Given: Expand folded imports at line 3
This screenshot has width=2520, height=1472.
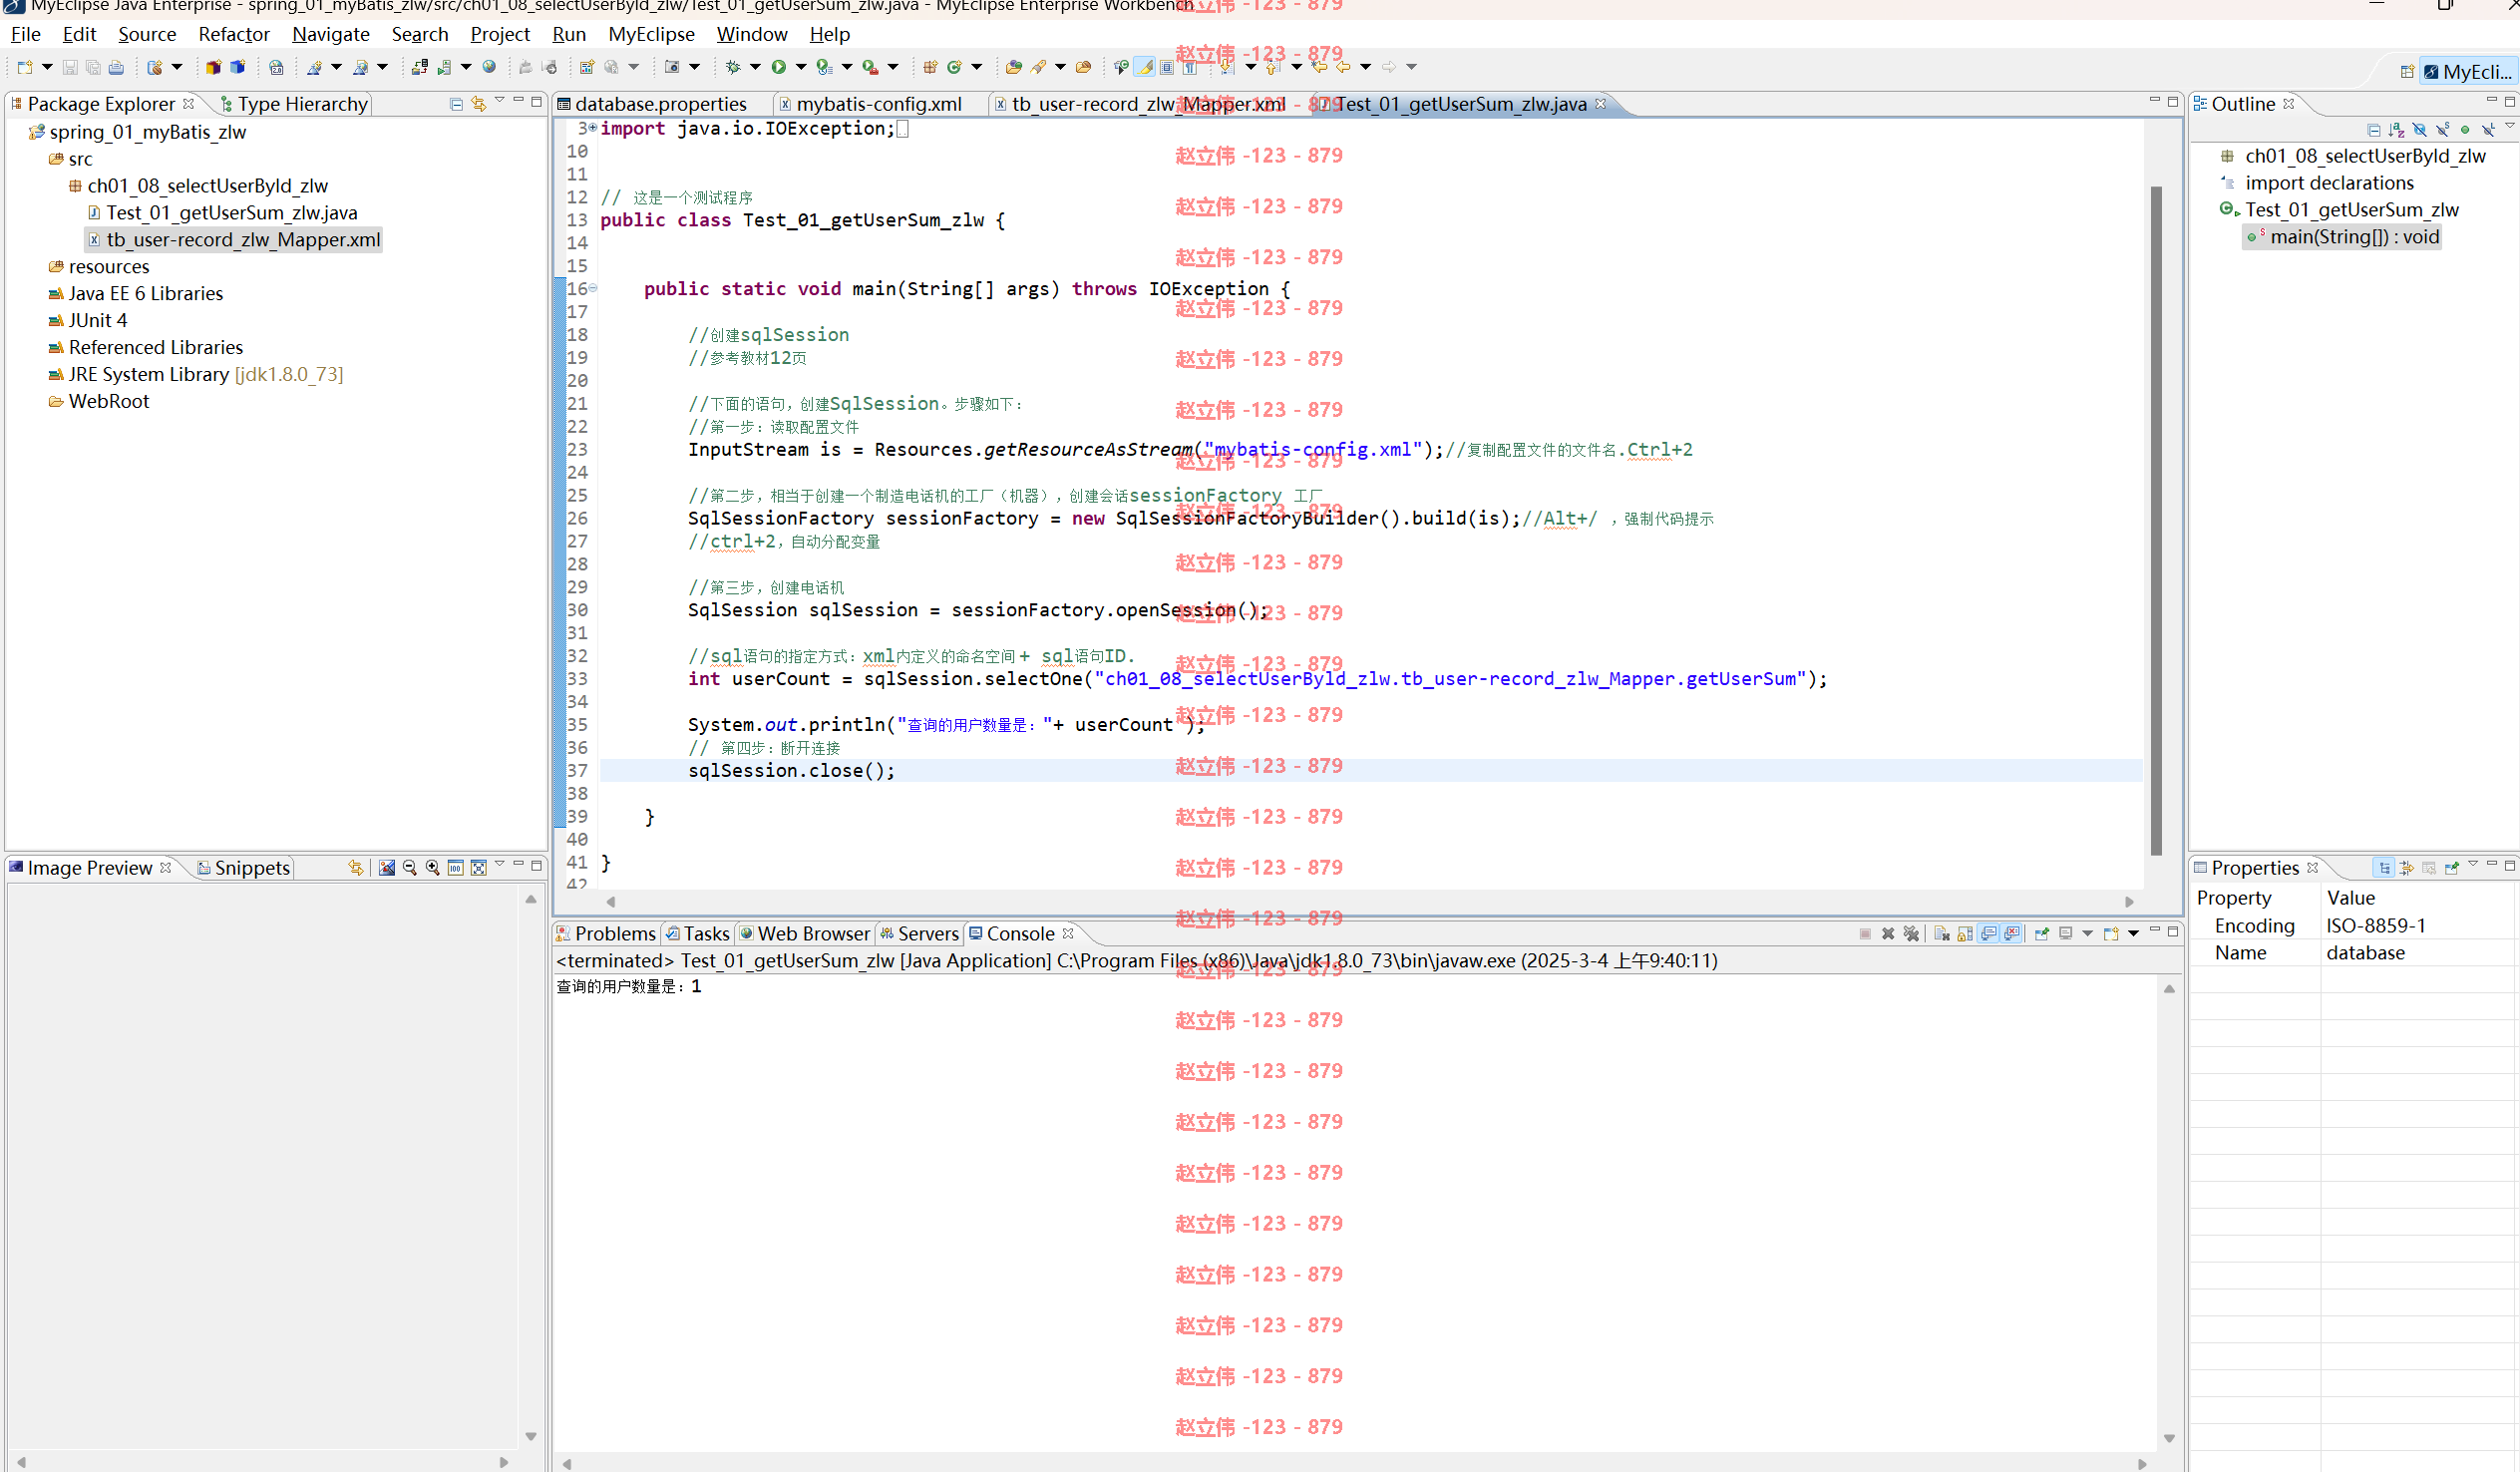Looking at the screenshot, I should (x=592, y=128).
